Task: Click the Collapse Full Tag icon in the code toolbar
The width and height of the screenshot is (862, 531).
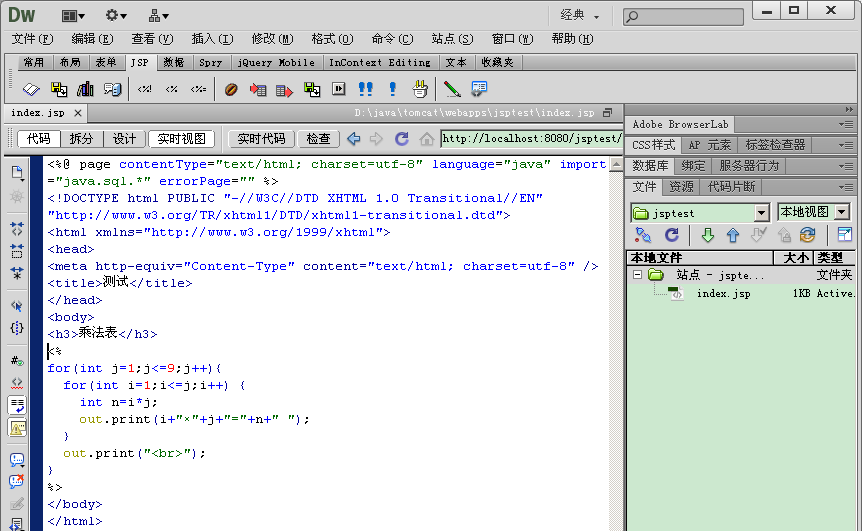Action: click(x=17, y=229)
